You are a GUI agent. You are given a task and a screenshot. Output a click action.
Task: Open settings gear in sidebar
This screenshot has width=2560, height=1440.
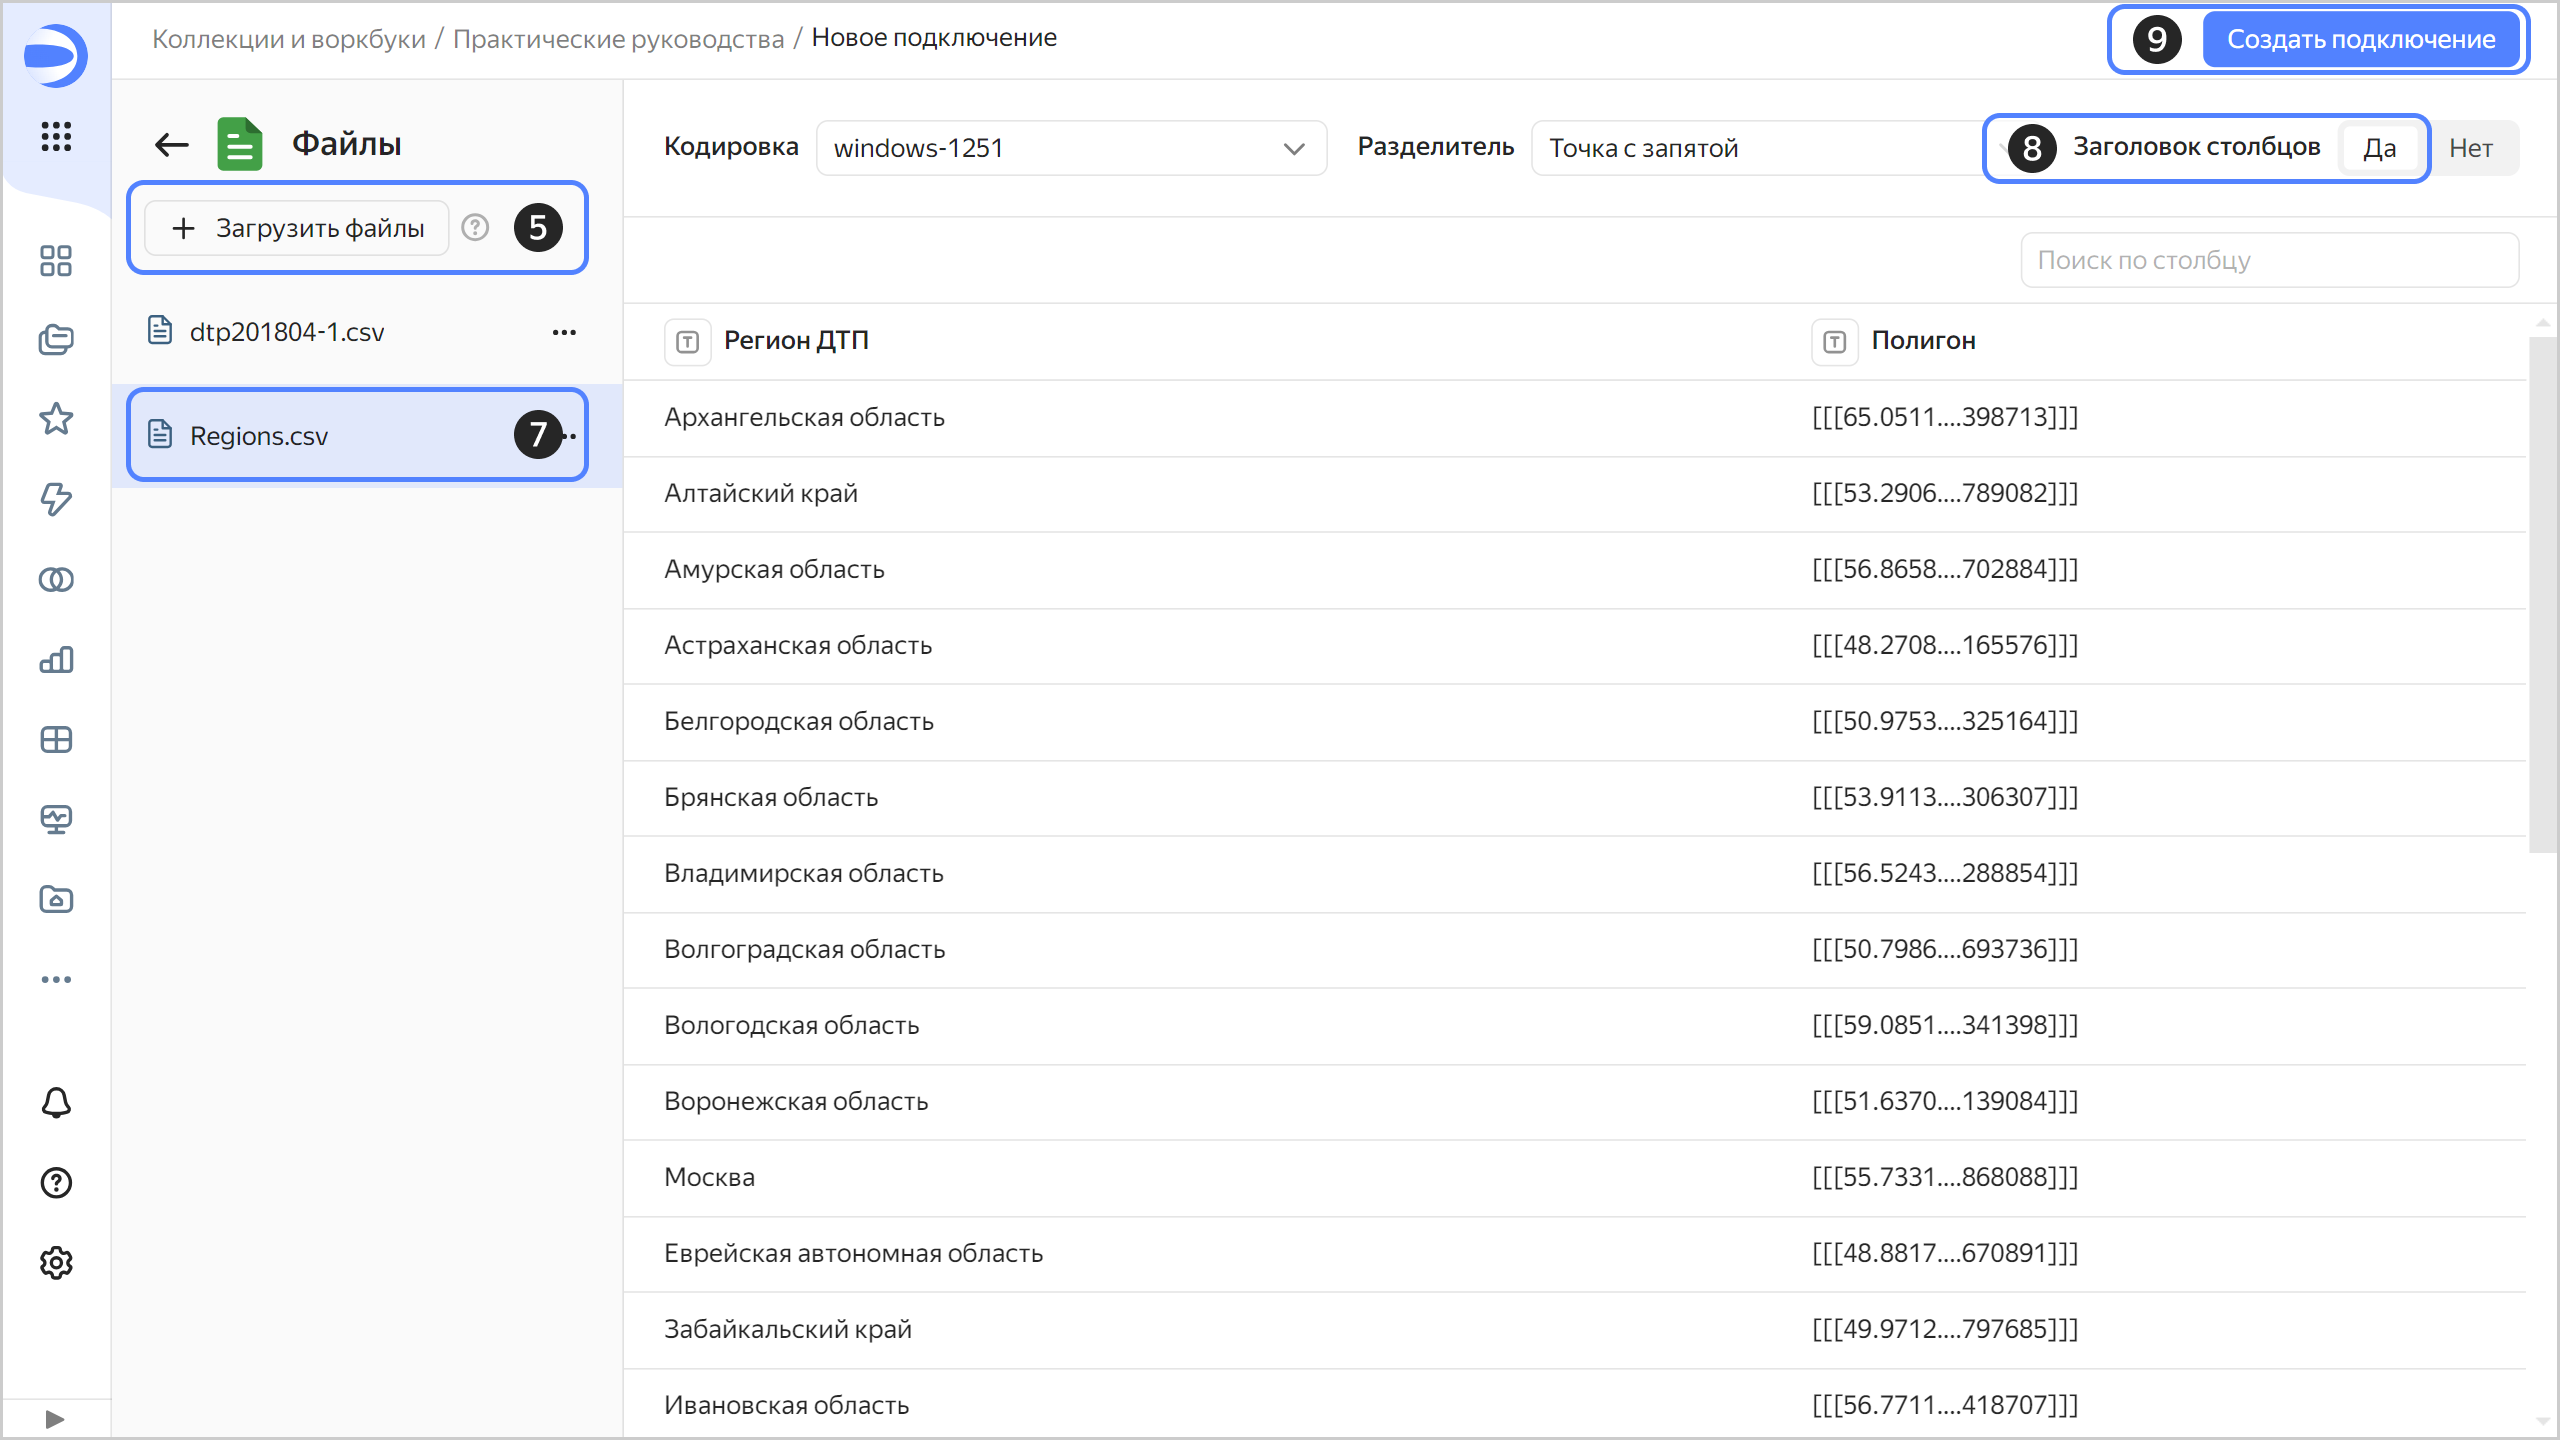click(x=56, y=1263)
